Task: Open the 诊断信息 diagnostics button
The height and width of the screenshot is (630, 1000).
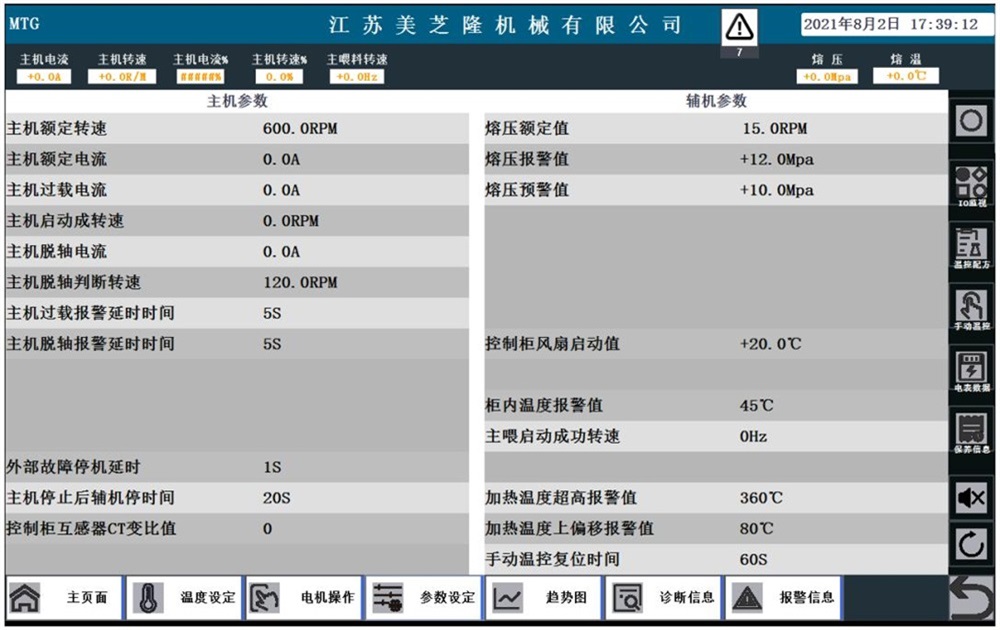Action: tap(663, 598)
